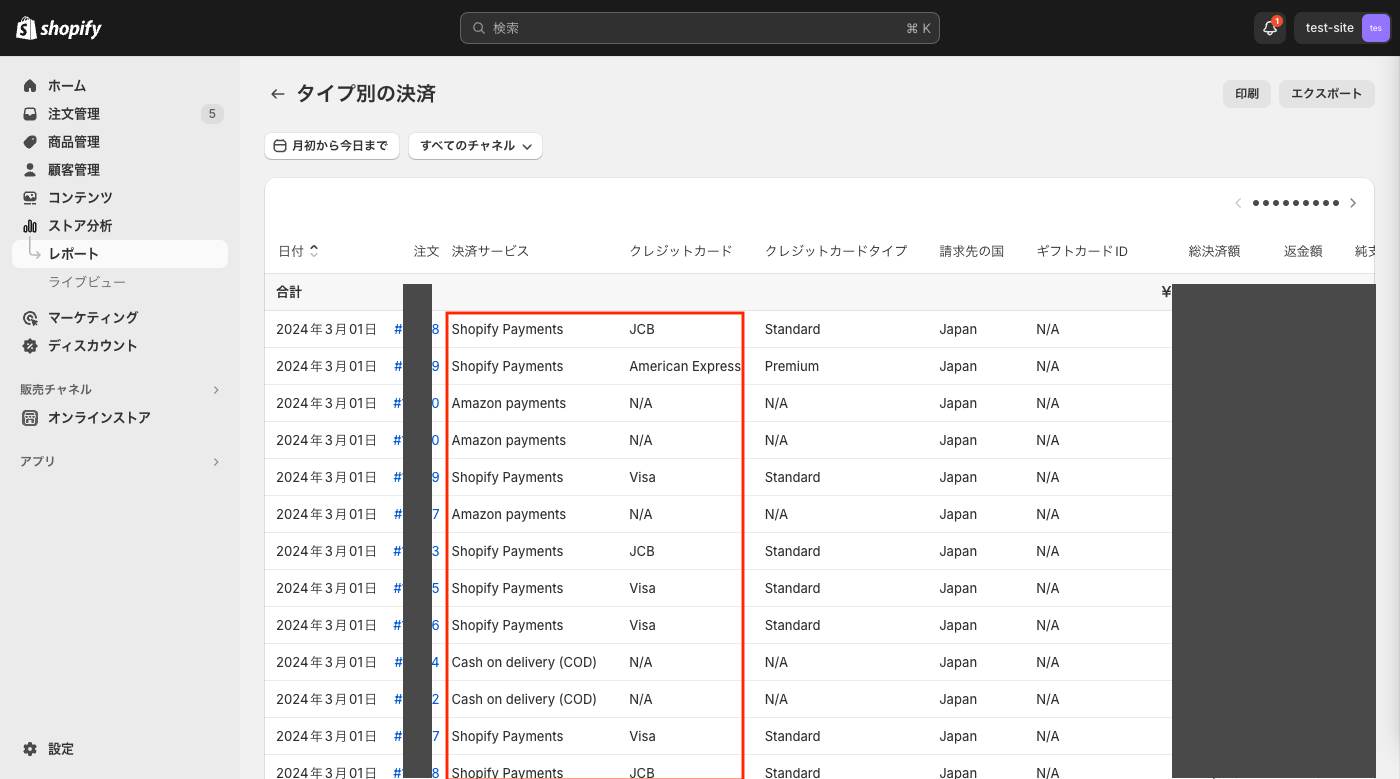Go back using the arrow beside タイプ別の決済

tap(277, 94)
